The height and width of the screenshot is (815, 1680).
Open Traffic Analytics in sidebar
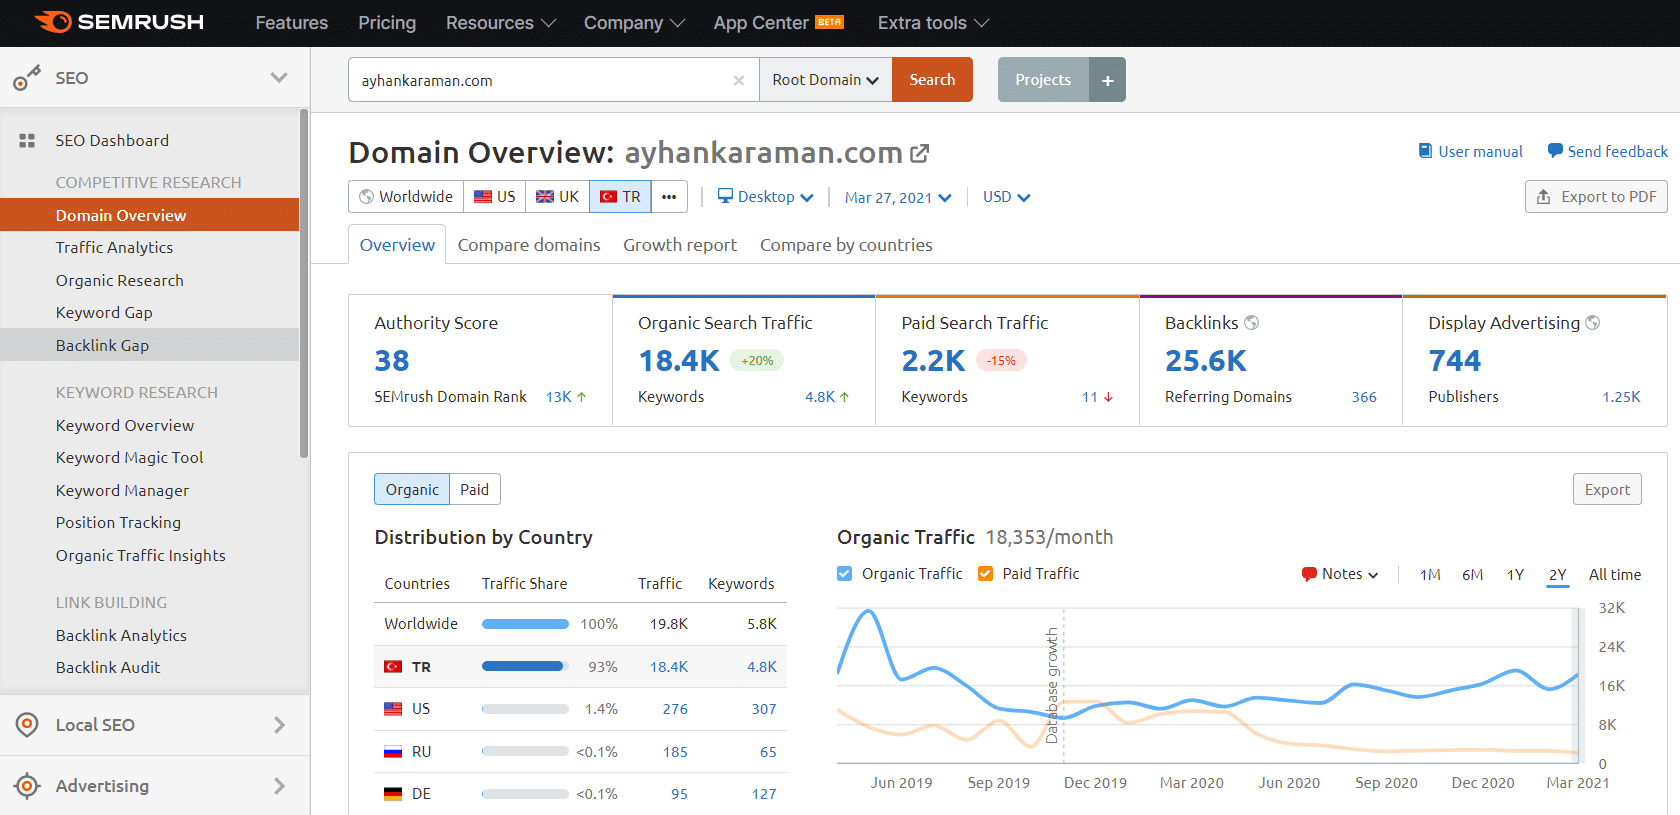pyautogui.click(x=114, y=248)
